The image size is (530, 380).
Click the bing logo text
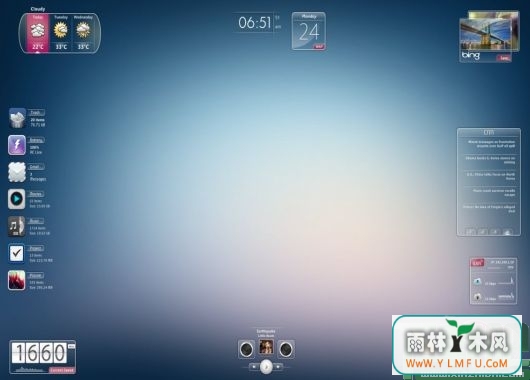471,55
